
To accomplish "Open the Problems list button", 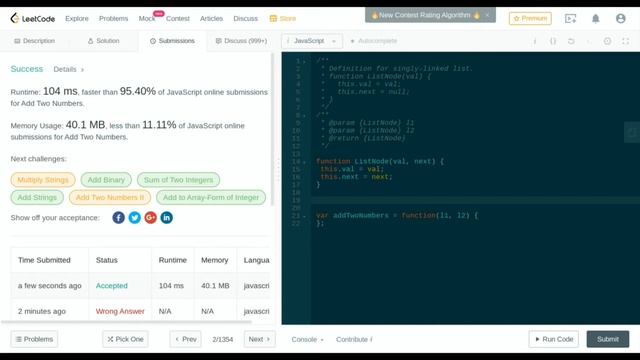I will coord(34,339).
